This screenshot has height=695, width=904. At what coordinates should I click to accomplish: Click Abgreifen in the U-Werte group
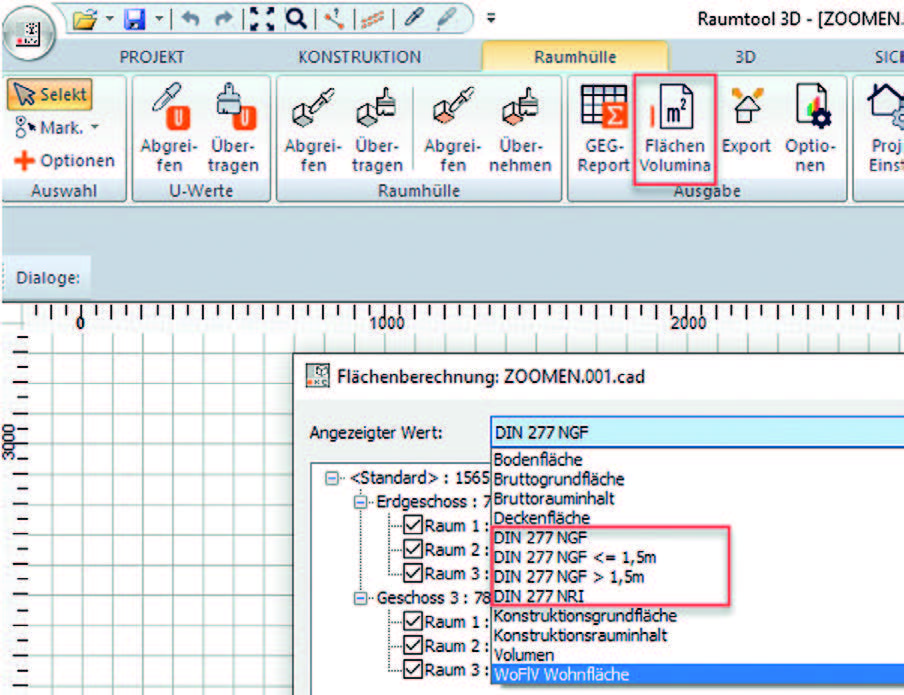point(169,128)
